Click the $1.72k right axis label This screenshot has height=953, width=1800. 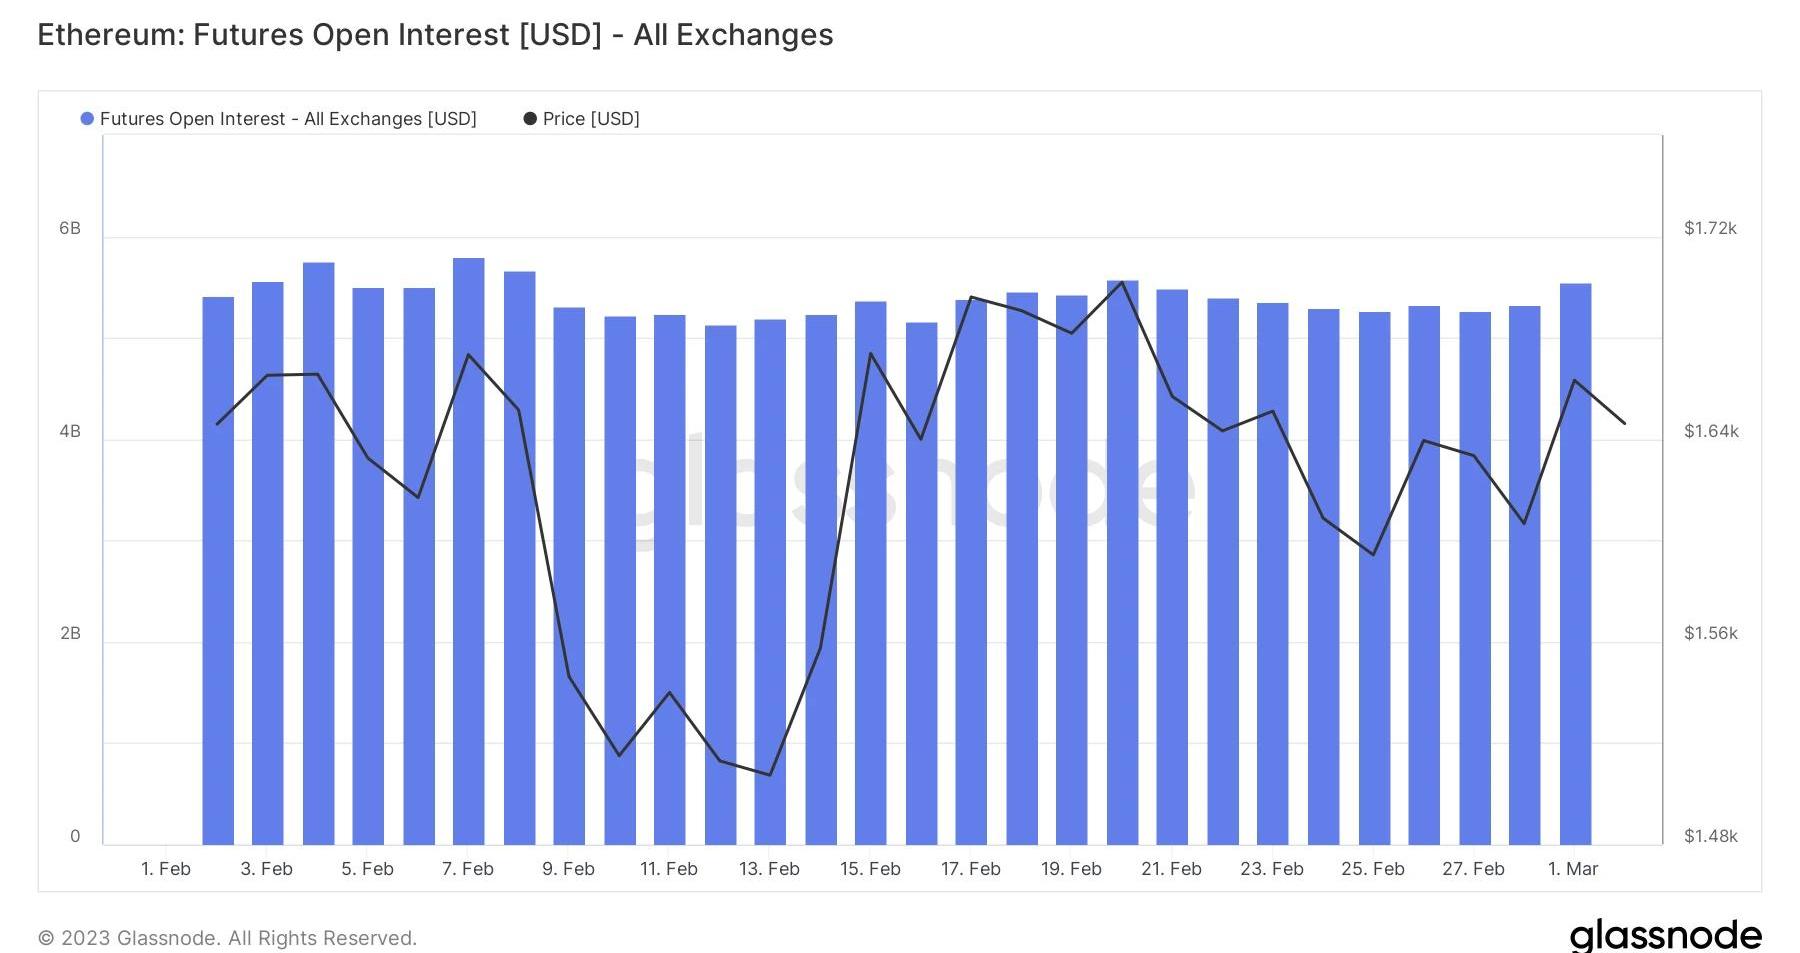pyautogui.click(x=1710, y=228)
